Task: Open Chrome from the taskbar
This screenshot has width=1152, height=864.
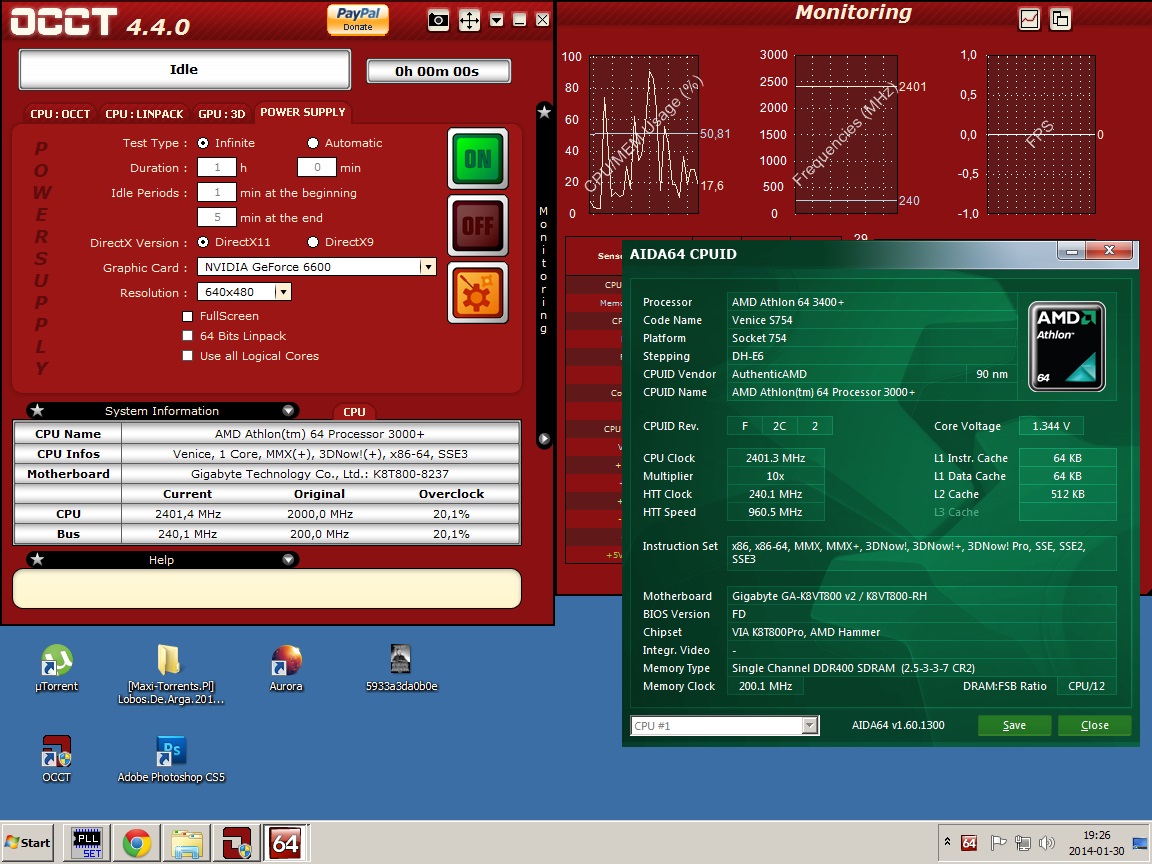Action: tap(137, 843)
